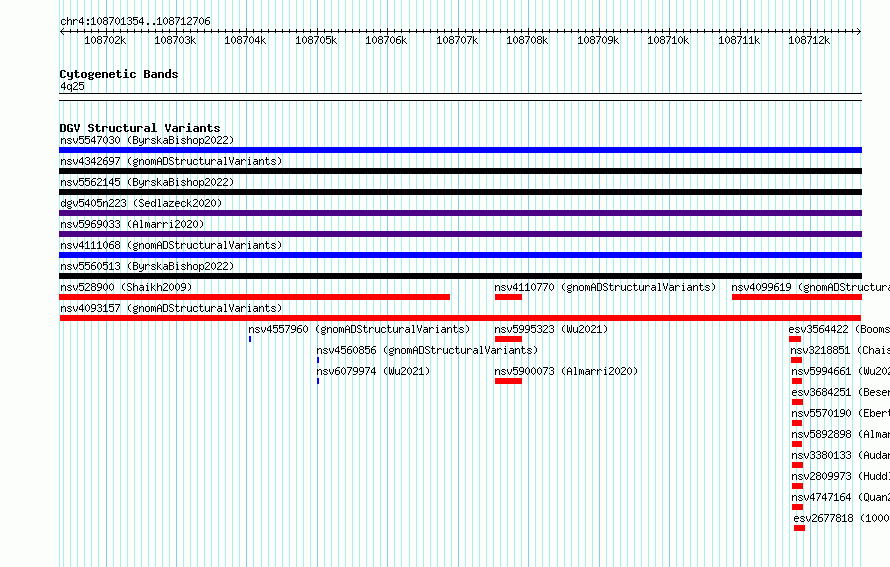Click the dgv5405n223 purple variant bar
Screen dimensions: 890x567
pos(460,213)
